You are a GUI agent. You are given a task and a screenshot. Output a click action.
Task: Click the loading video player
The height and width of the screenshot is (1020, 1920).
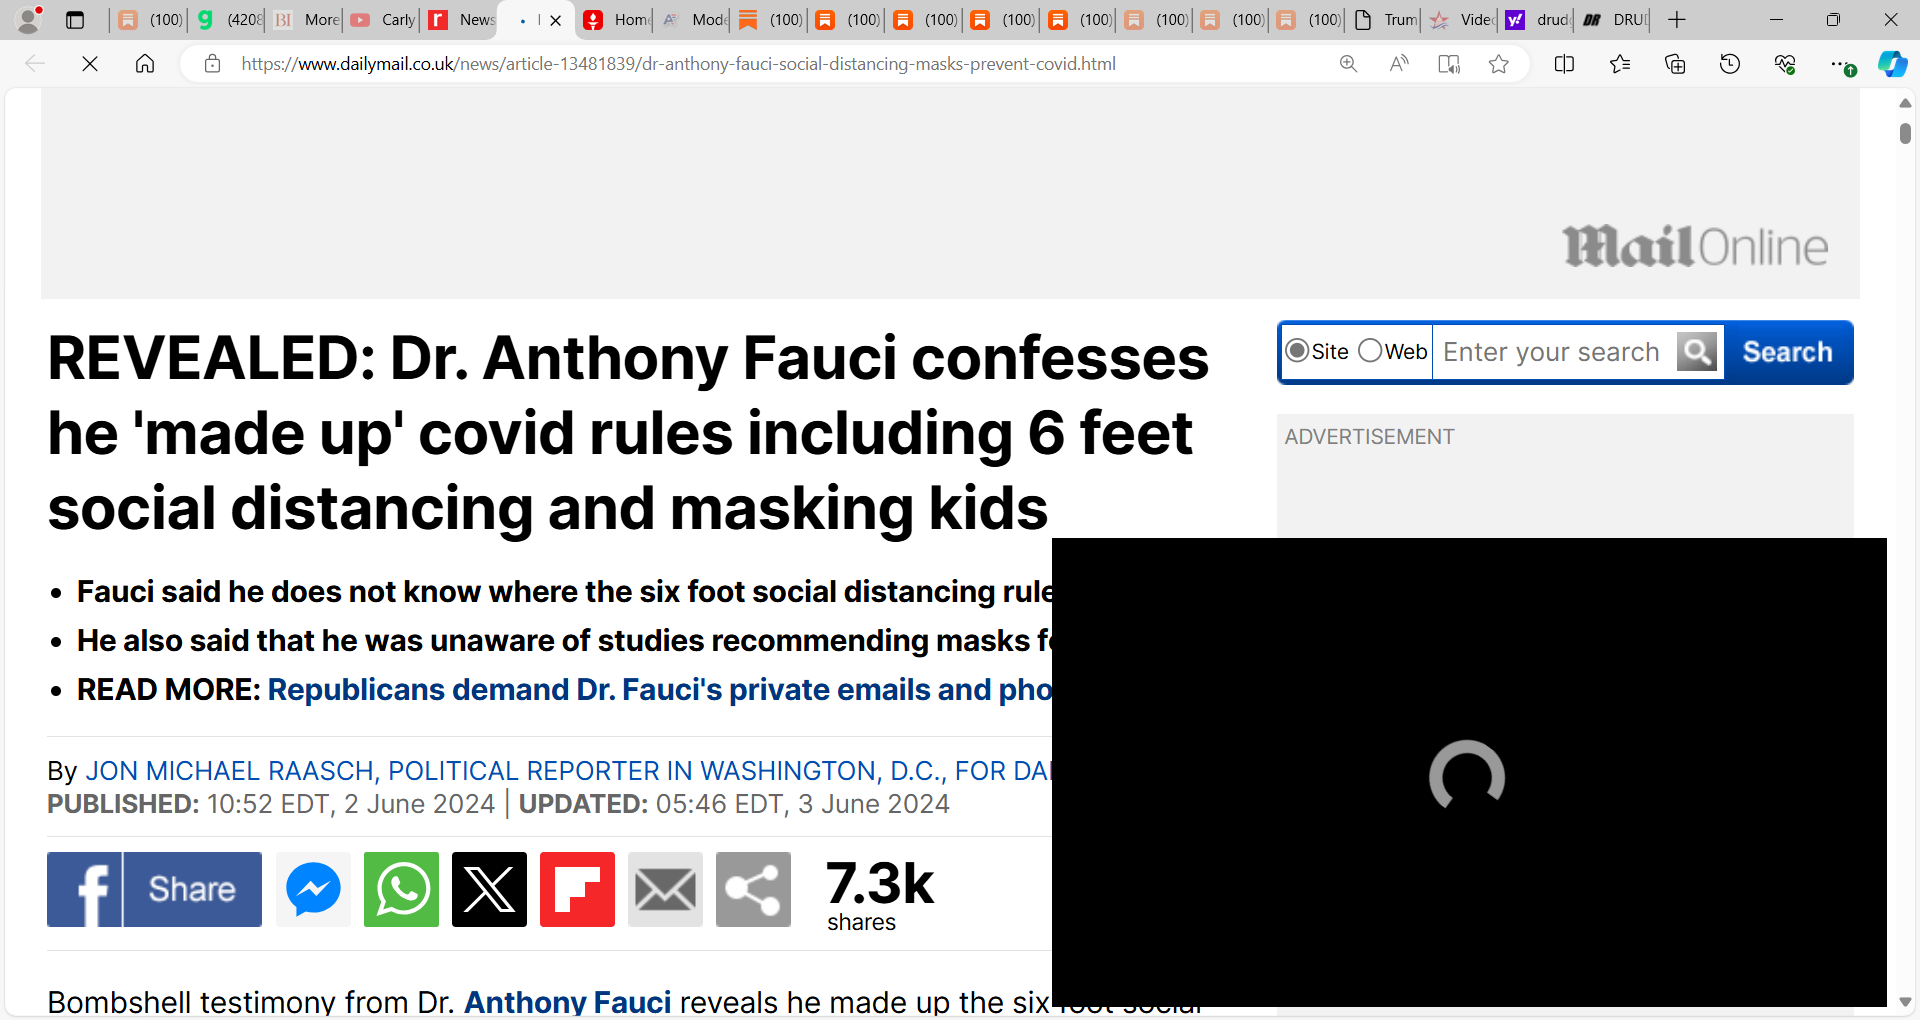coord(1469,772)
